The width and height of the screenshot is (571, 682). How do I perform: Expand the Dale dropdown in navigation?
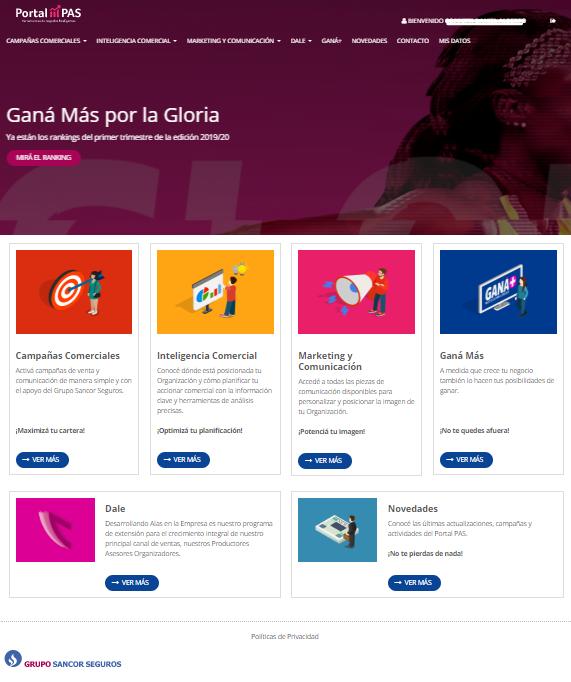[301, 41]
